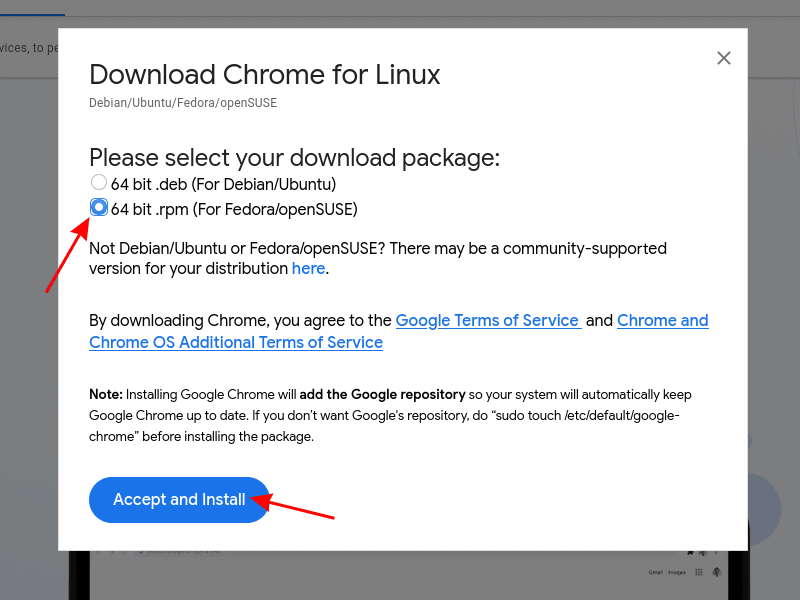Click the 'Download Chrome for Linux' heading
Viewport: 800px width, 600px height.
tap(265, 75)
